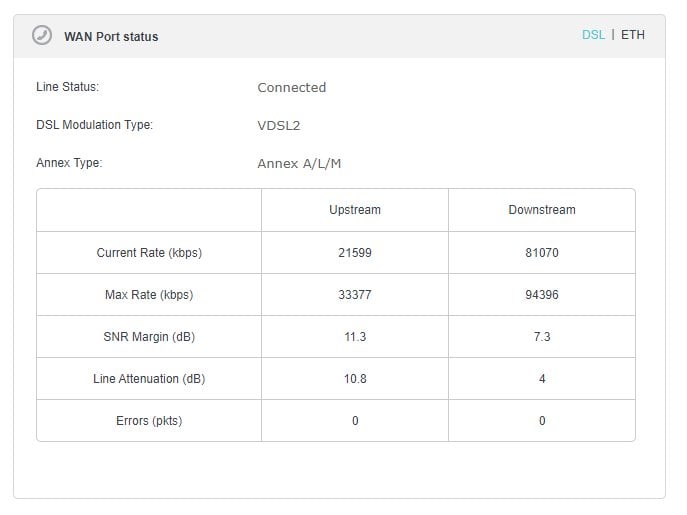
Task: Switch to the DSL tab
Action: click(x=593, y=35)
